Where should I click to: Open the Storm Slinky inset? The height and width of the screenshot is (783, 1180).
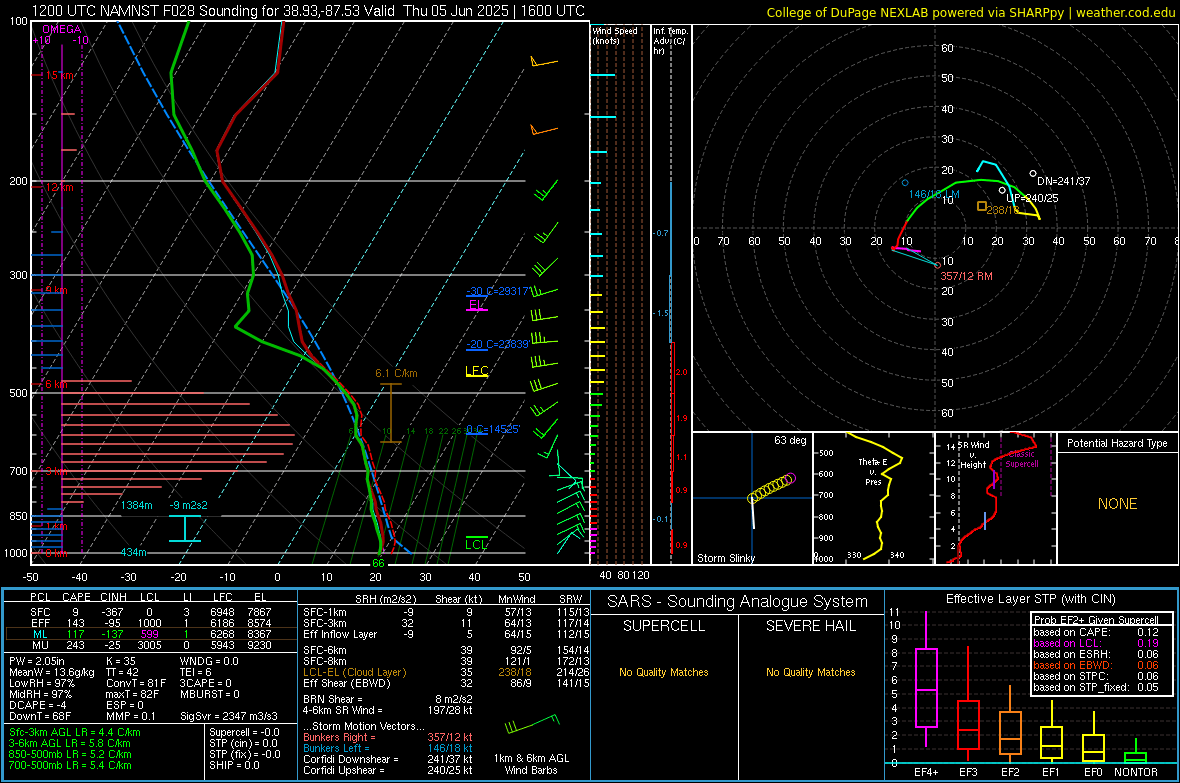[x=753, y=498]
